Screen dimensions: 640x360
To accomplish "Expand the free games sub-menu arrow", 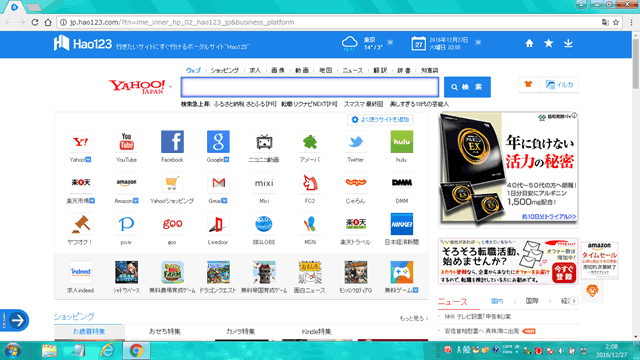I will 416,290.
